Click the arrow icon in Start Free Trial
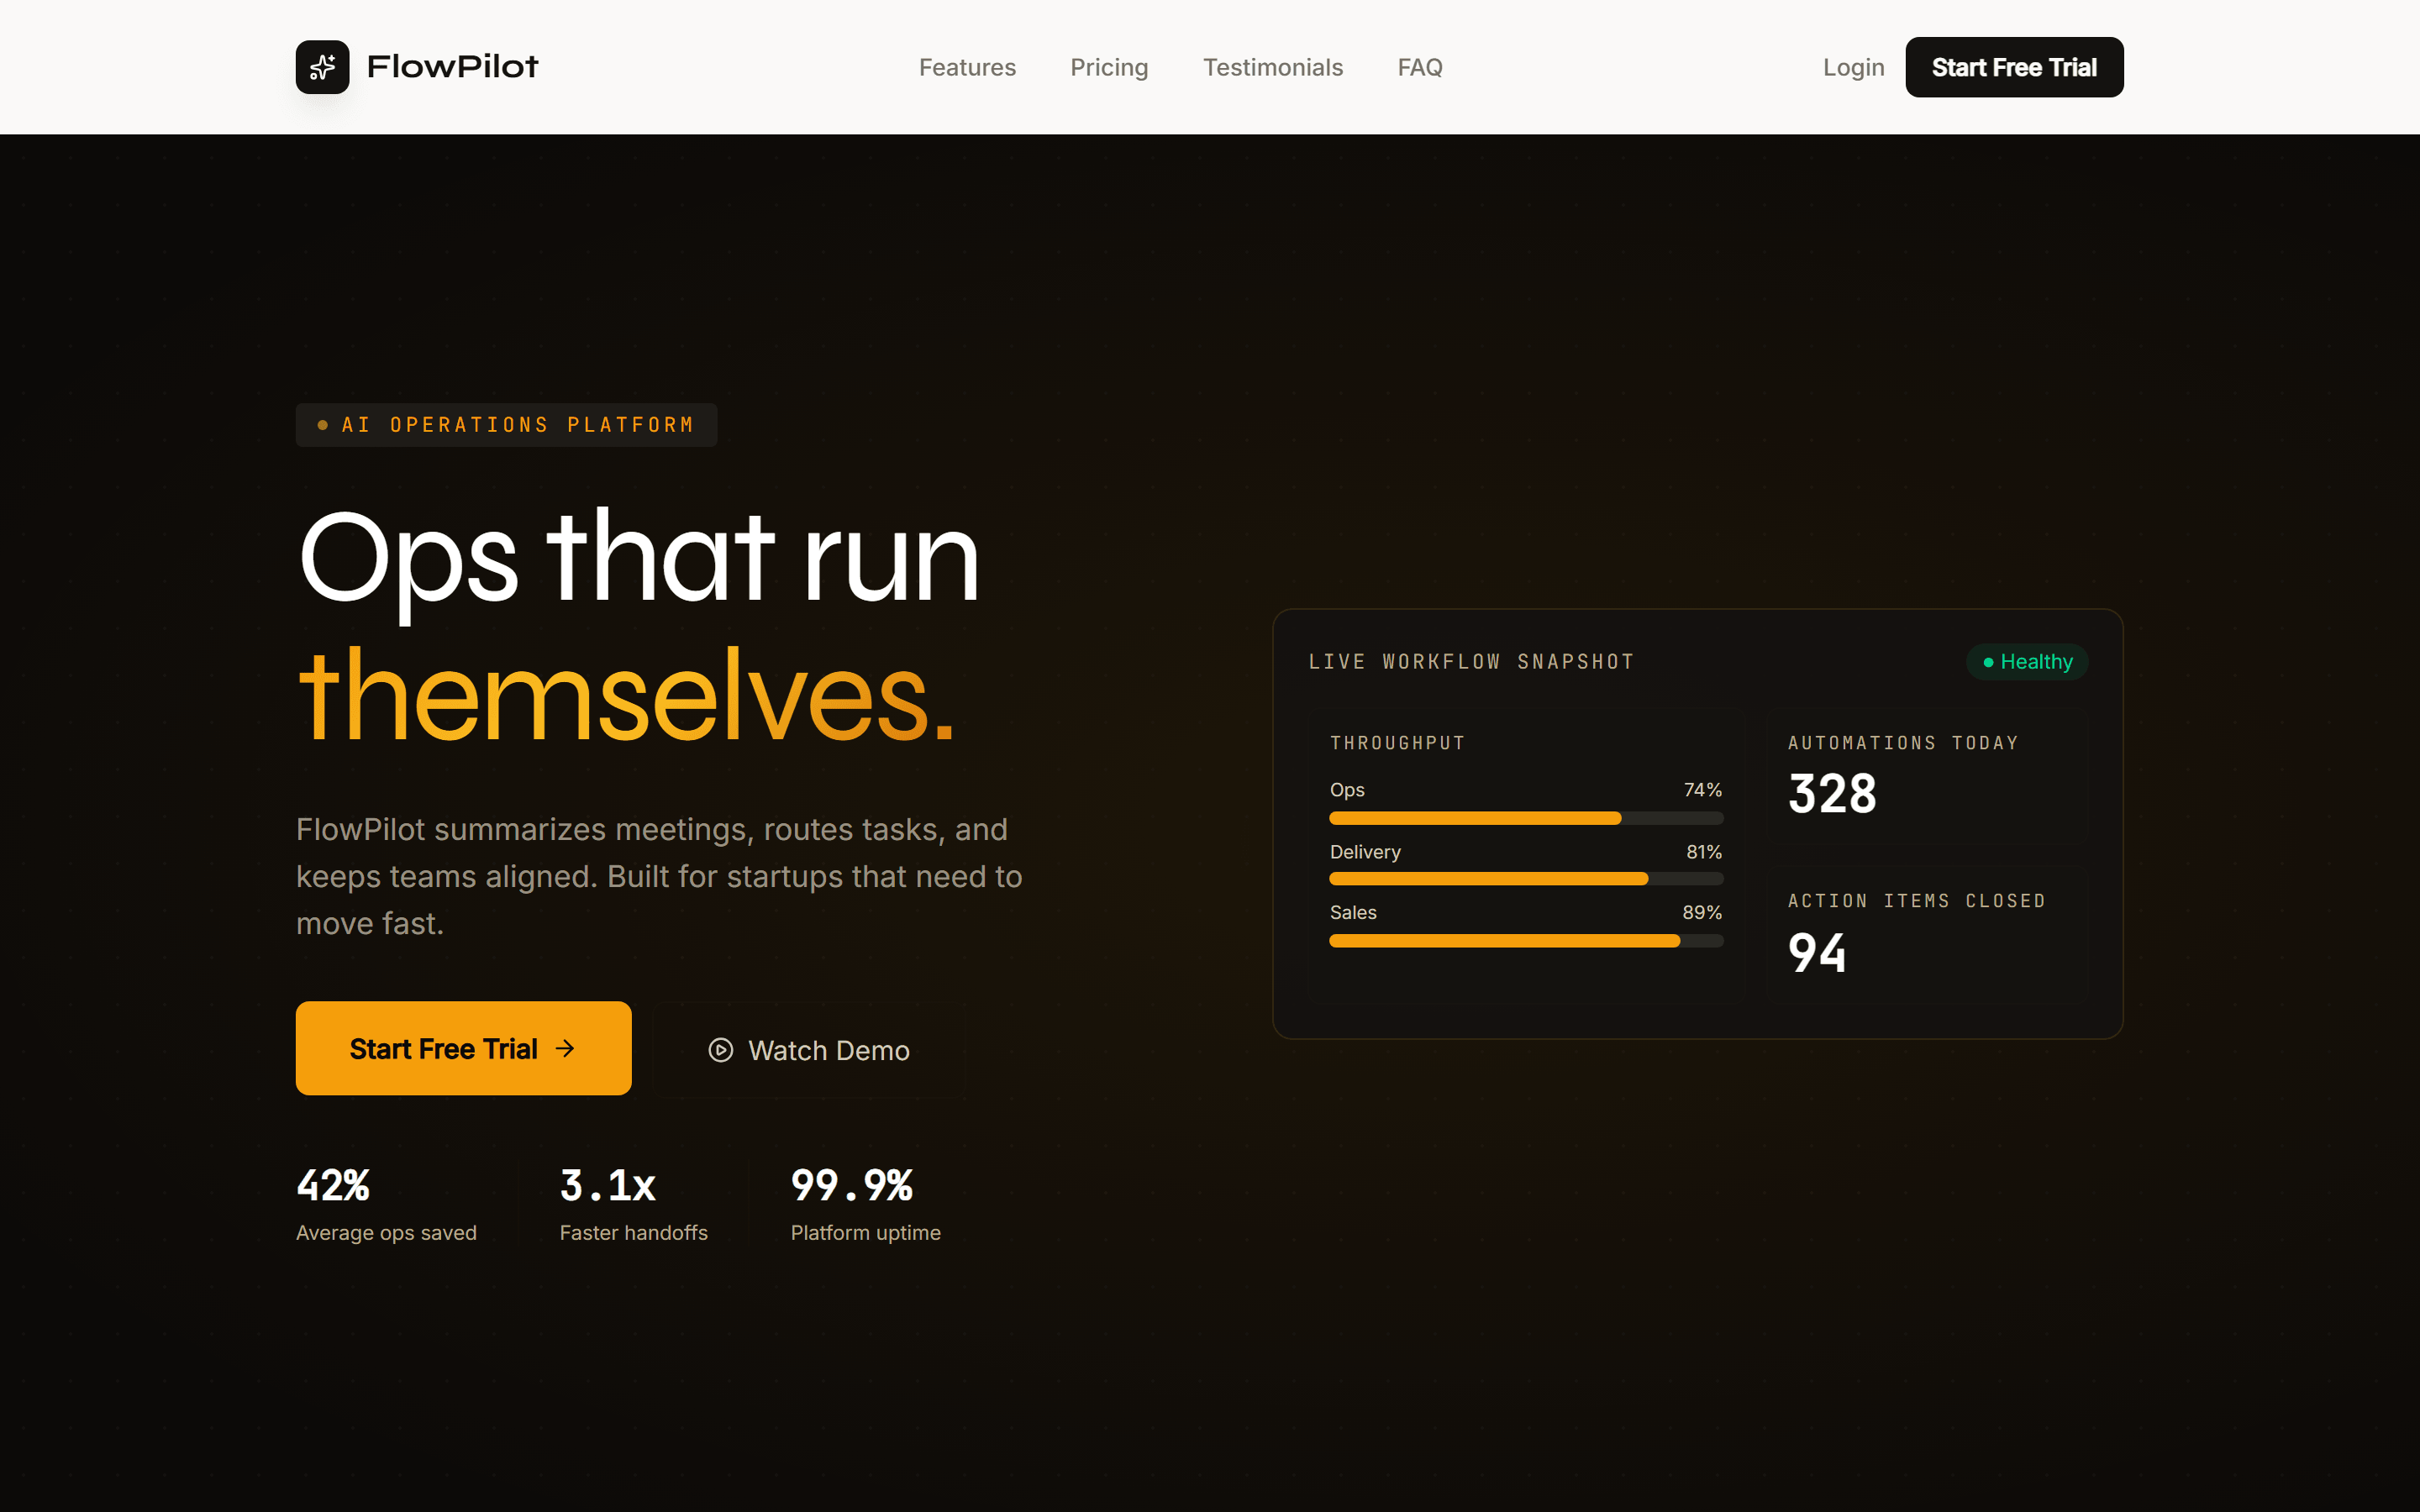The height and width of the screenshot is (1512, 2420). (x=565, y=1048)
